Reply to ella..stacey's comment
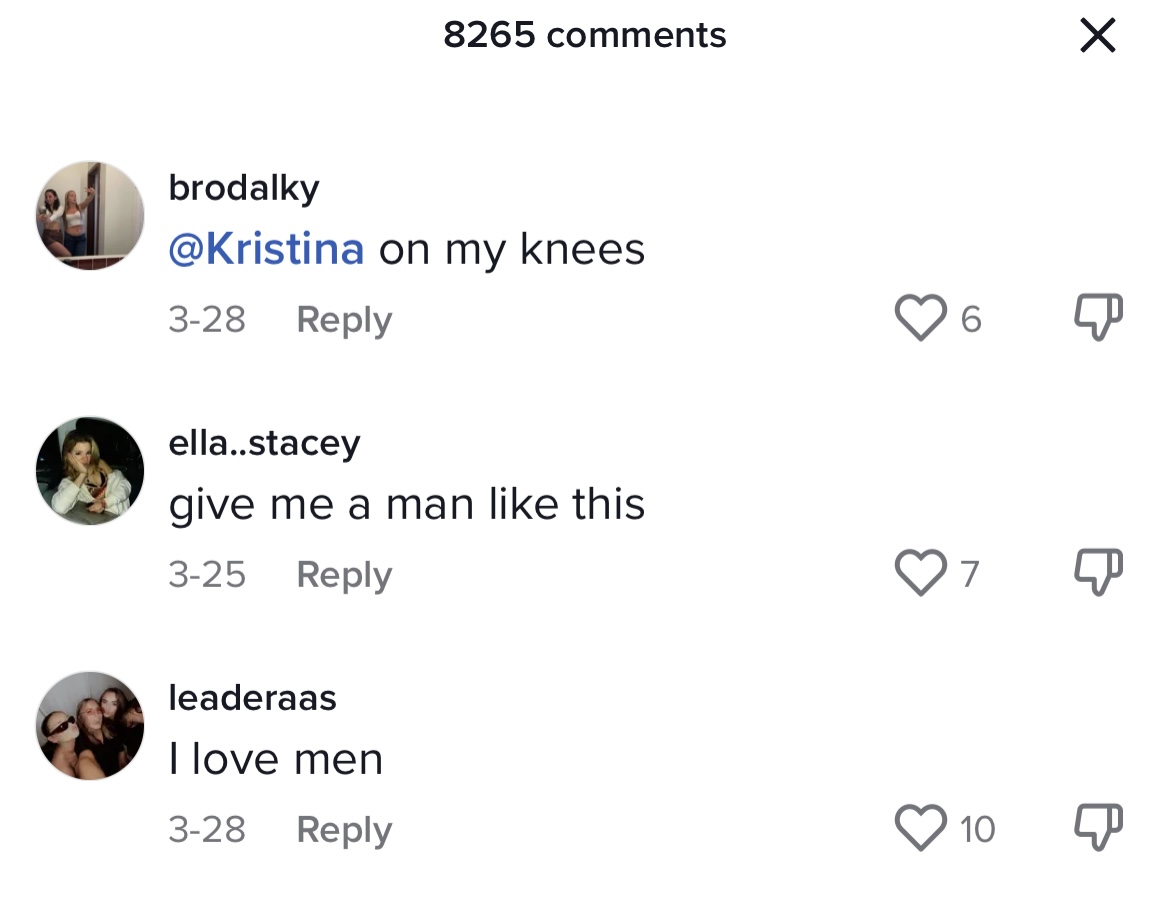 click(x=344, y=575)
